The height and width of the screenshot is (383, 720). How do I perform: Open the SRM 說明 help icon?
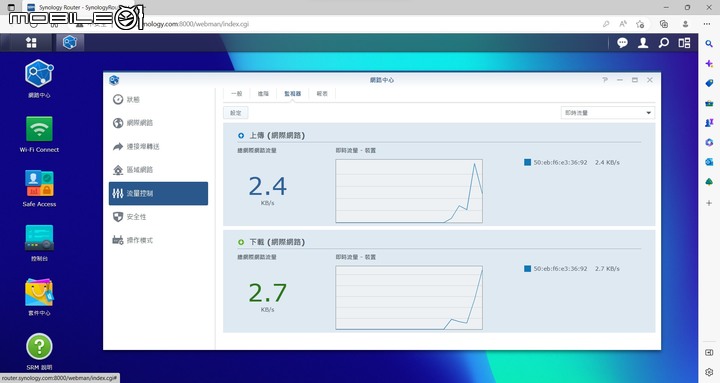click(x=39, y=352)
